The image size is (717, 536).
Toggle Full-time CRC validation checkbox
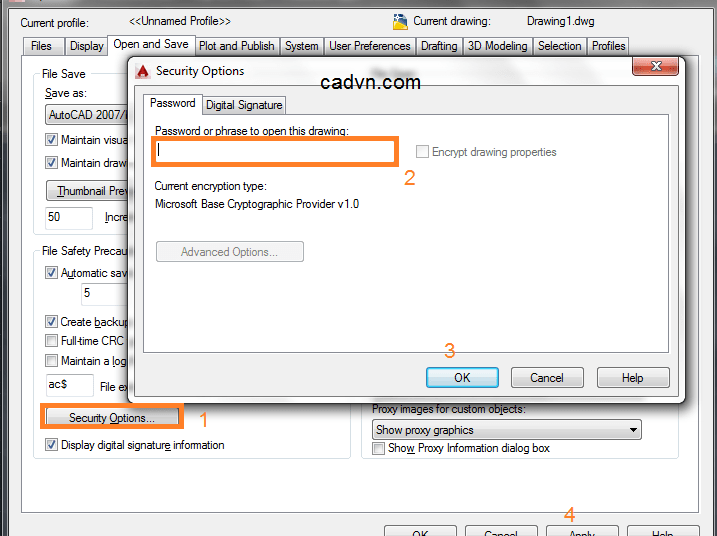coord(51,341)
